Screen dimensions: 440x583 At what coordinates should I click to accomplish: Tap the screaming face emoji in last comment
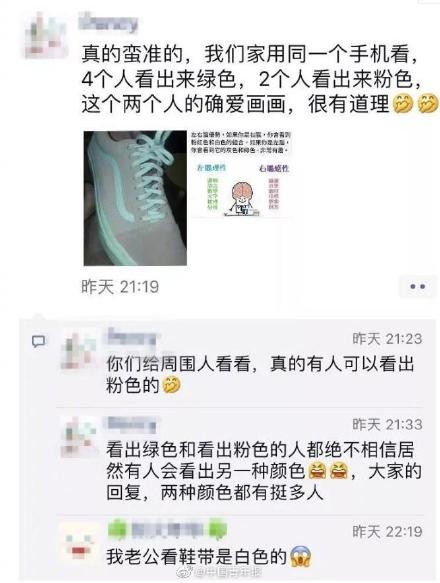[301, 557]
